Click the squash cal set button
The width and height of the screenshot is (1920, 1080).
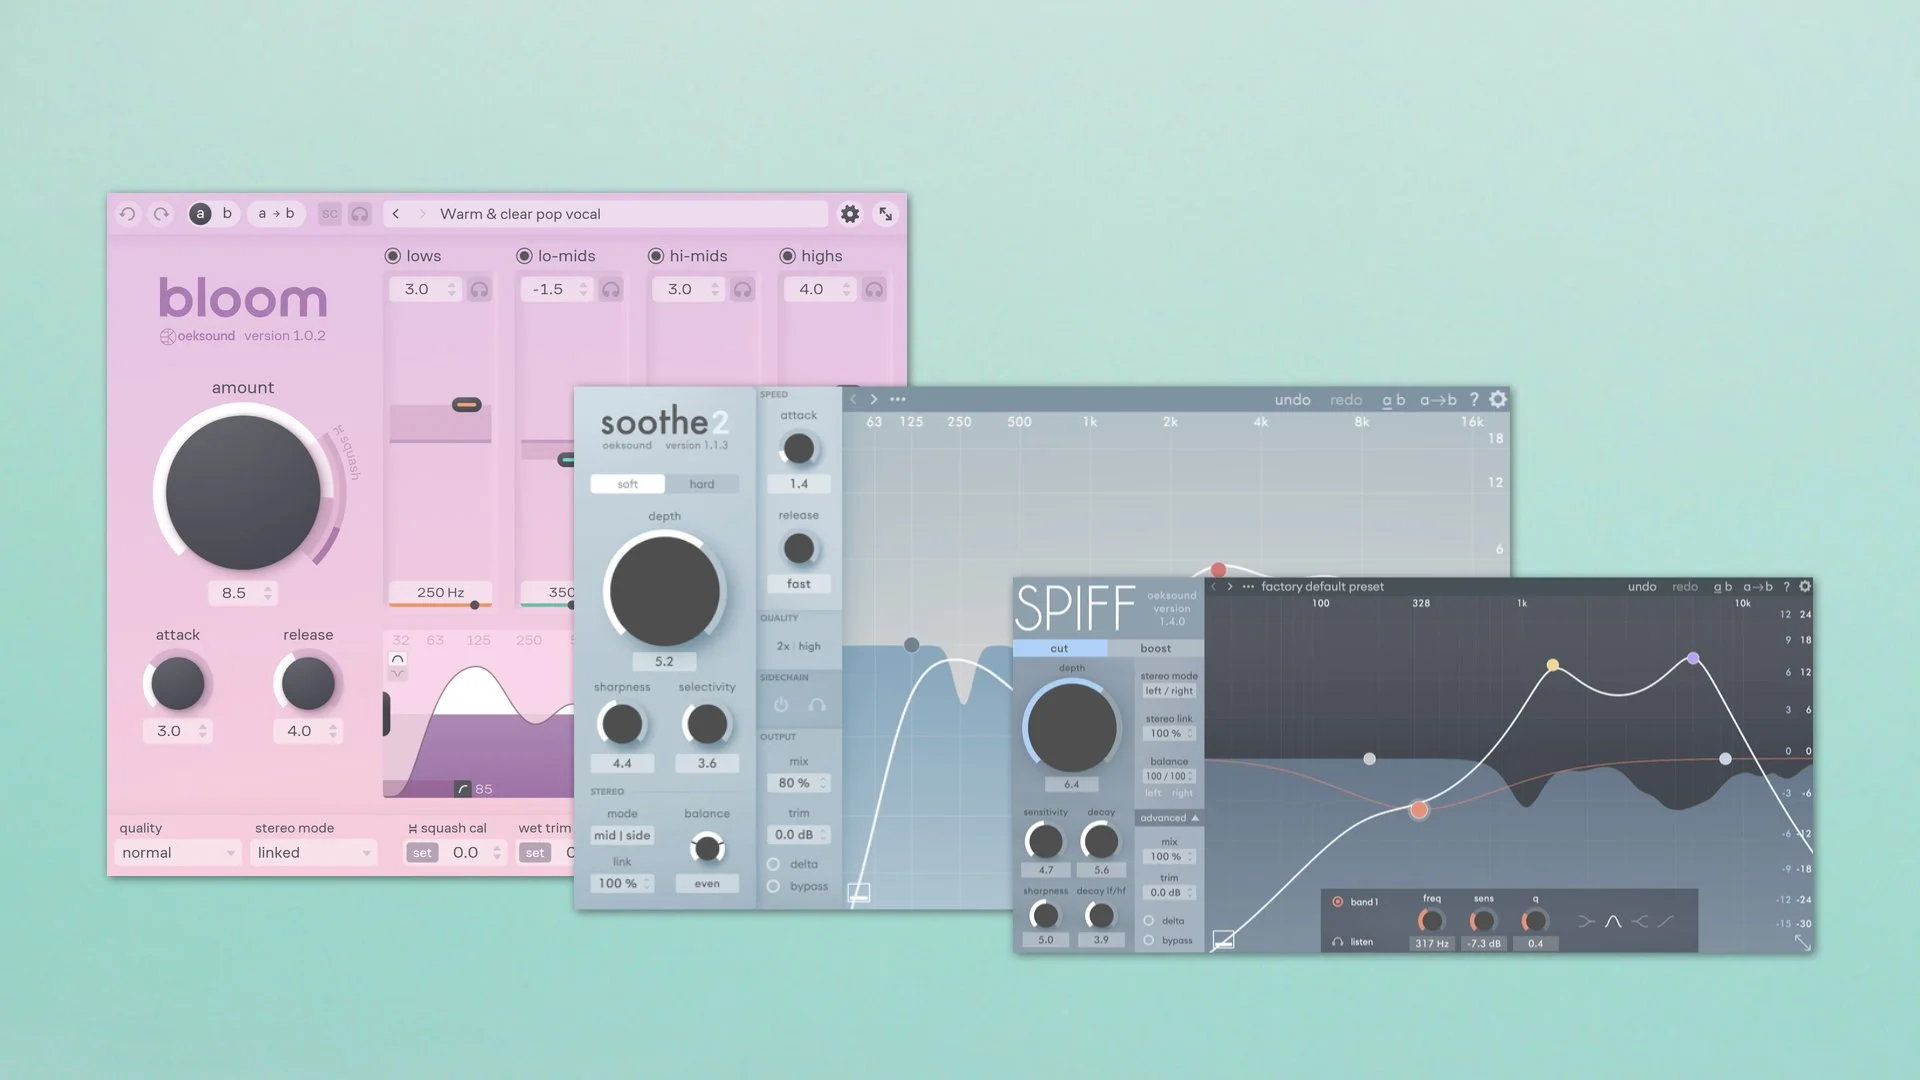(422, 853)
